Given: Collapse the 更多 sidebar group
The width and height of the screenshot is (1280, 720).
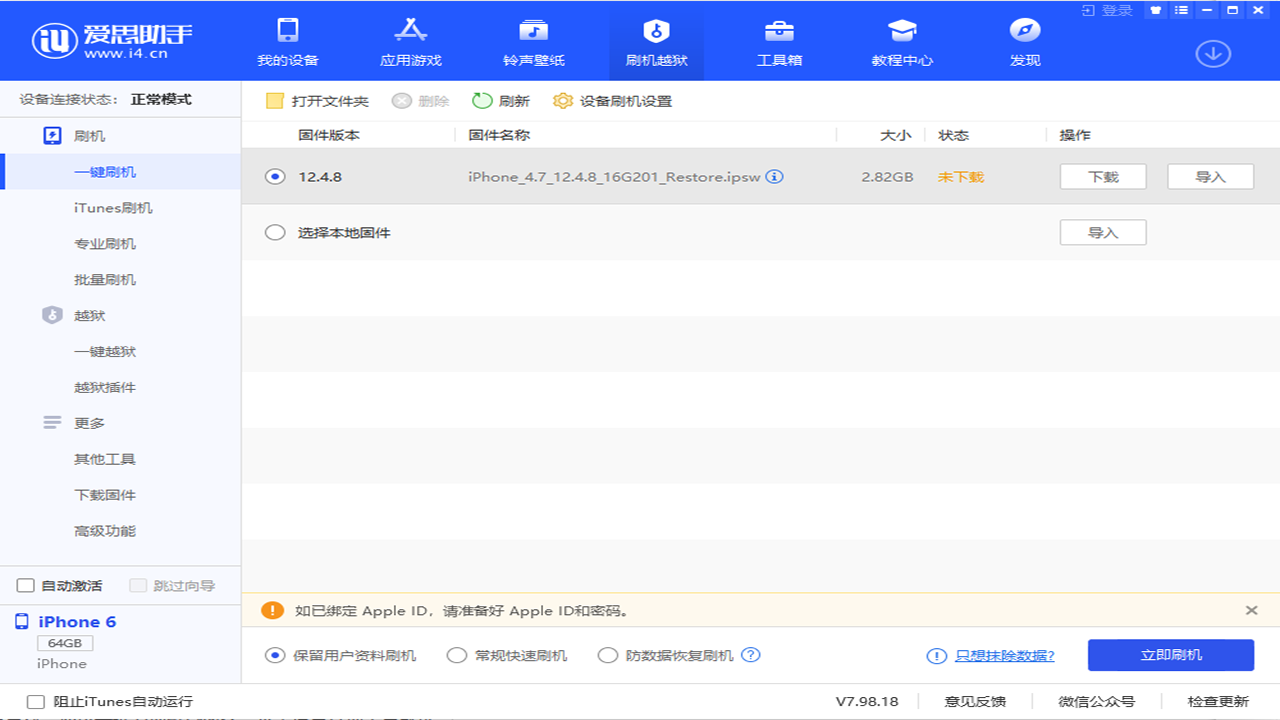Looking at the screenshot, I should tap(88, 422).
